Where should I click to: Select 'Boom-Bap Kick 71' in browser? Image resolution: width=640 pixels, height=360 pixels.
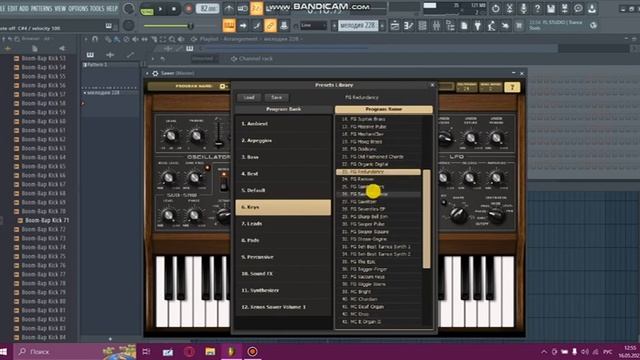point(47,220)
